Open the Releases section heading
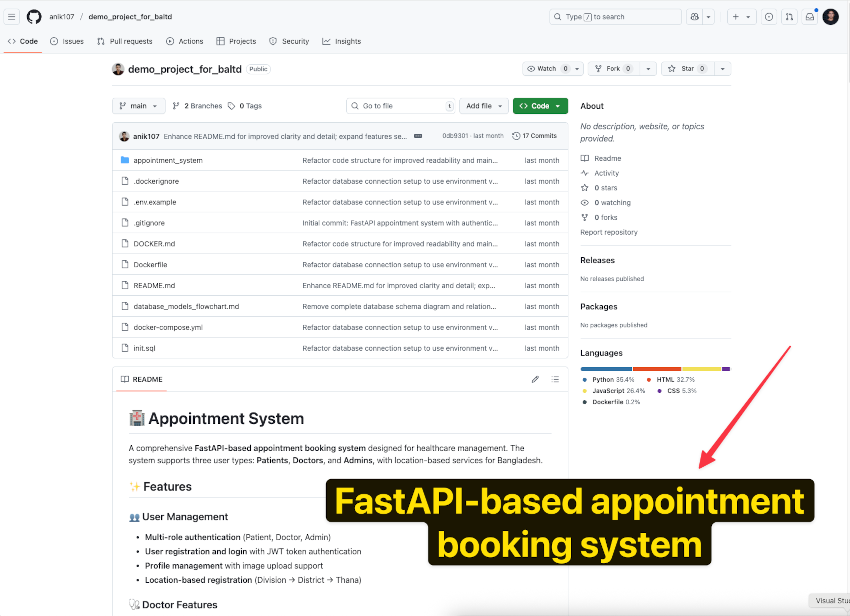This screenshot has height=616, width=850. [597, 260]
